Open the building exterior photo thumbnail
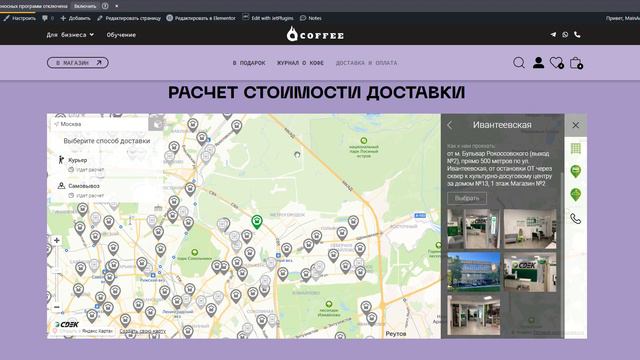The width and height of the screenshot is (640, 360). coord(474,272)
